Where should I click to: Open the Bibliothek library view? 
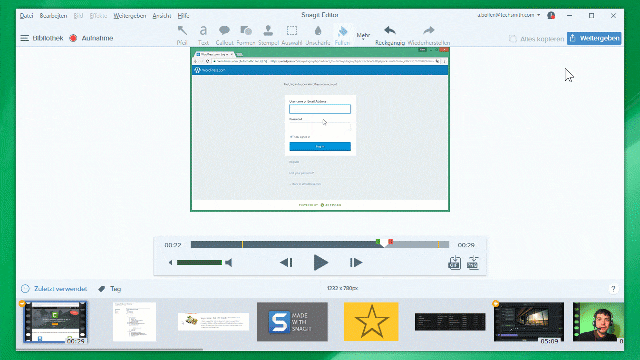click(x=42, y=38)
